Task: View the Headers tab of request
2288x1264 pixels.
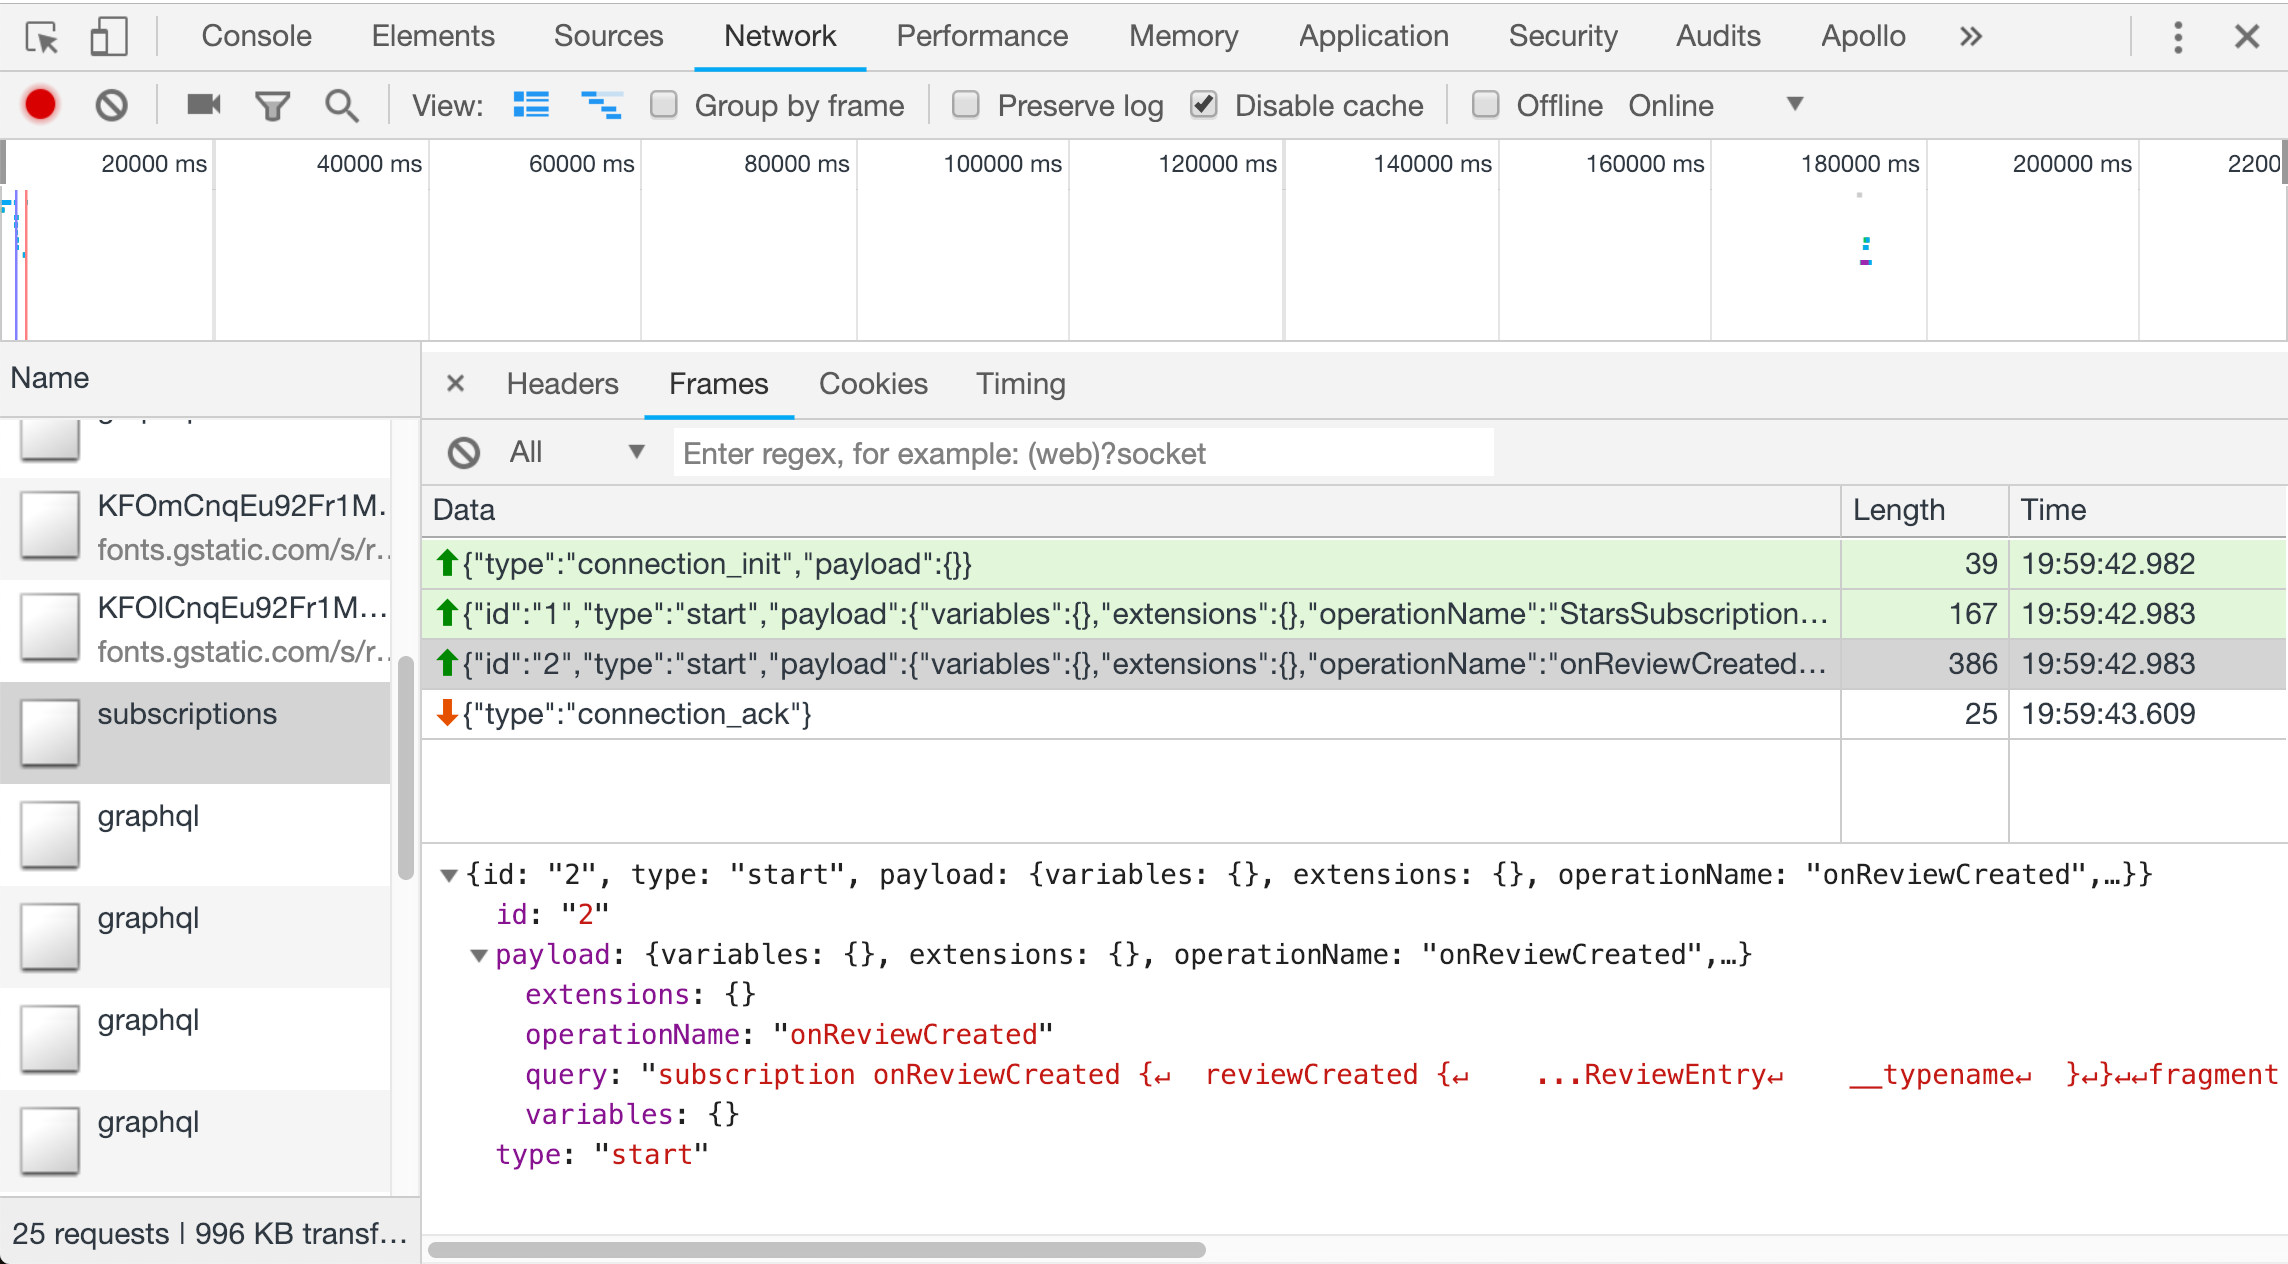Action: tap(563, 384)
